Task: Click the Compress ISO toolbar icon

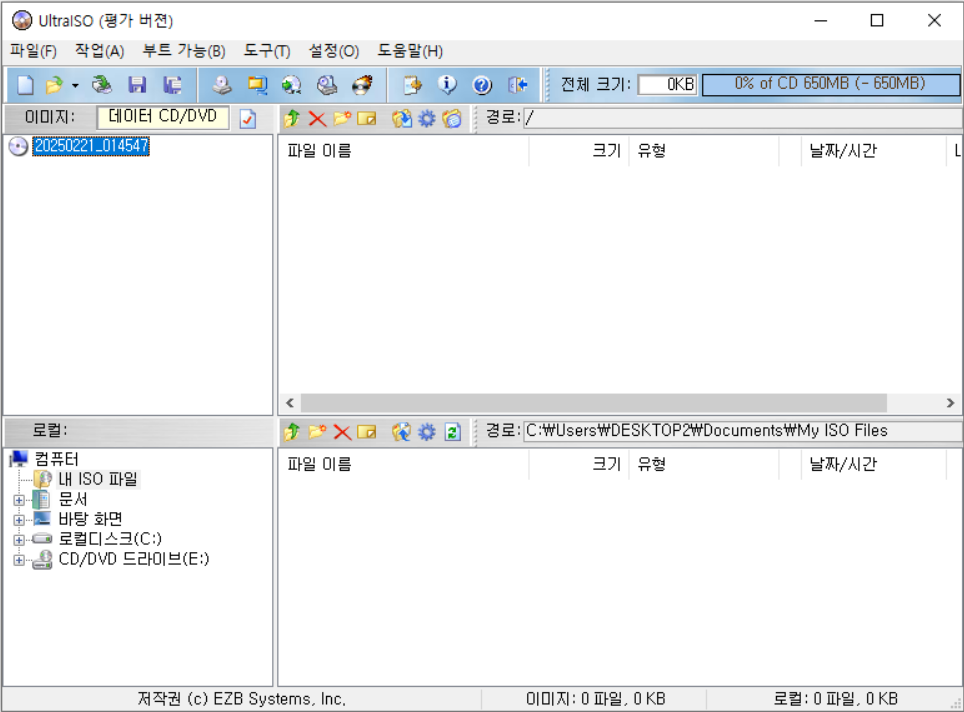Action: (257, 84)
